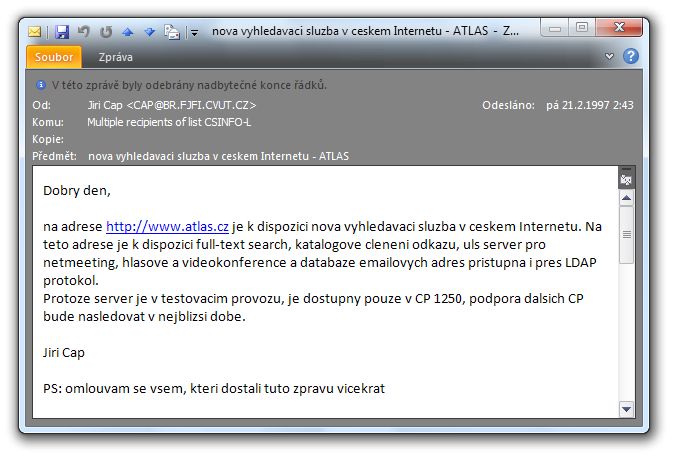Click the PS line in message body

coord(214,389)
